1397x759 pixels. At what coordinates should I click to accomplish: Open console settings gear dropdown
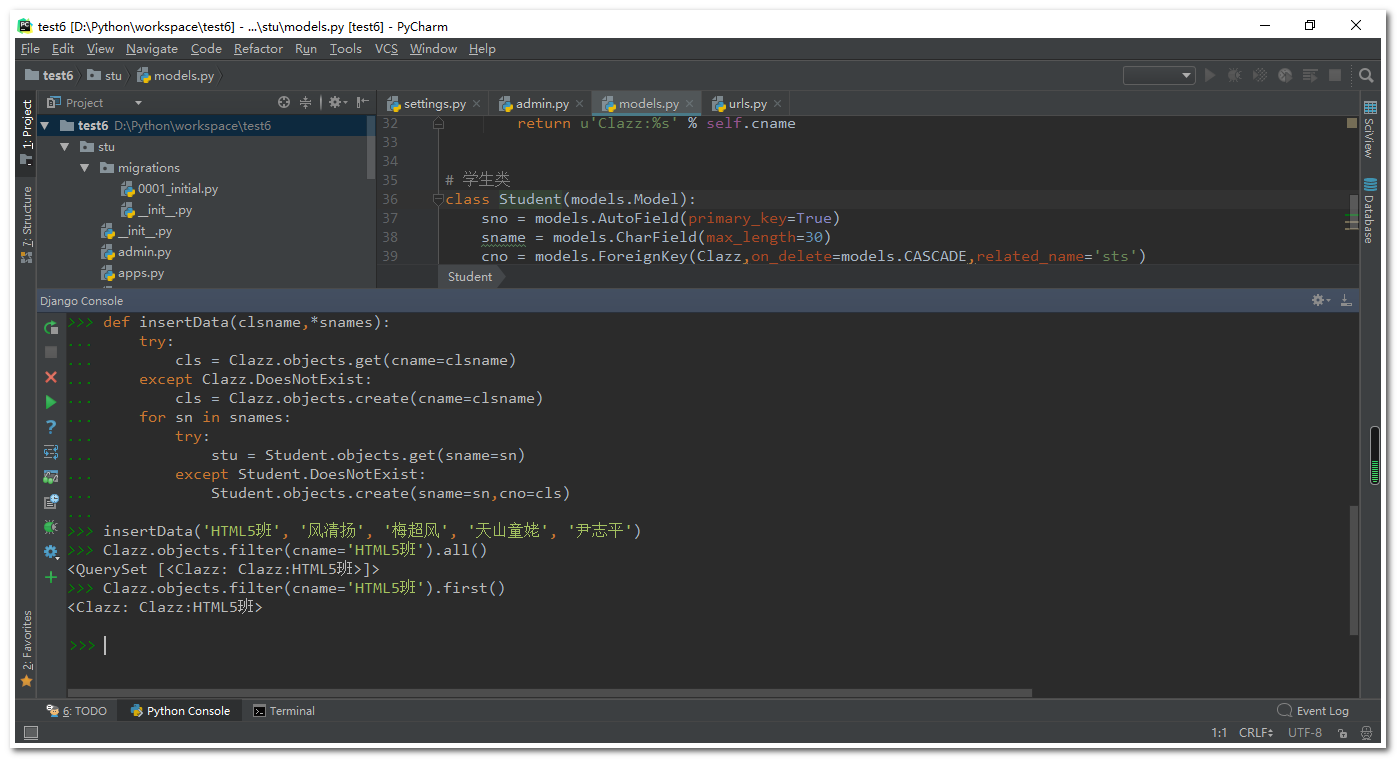click(51, 552)
